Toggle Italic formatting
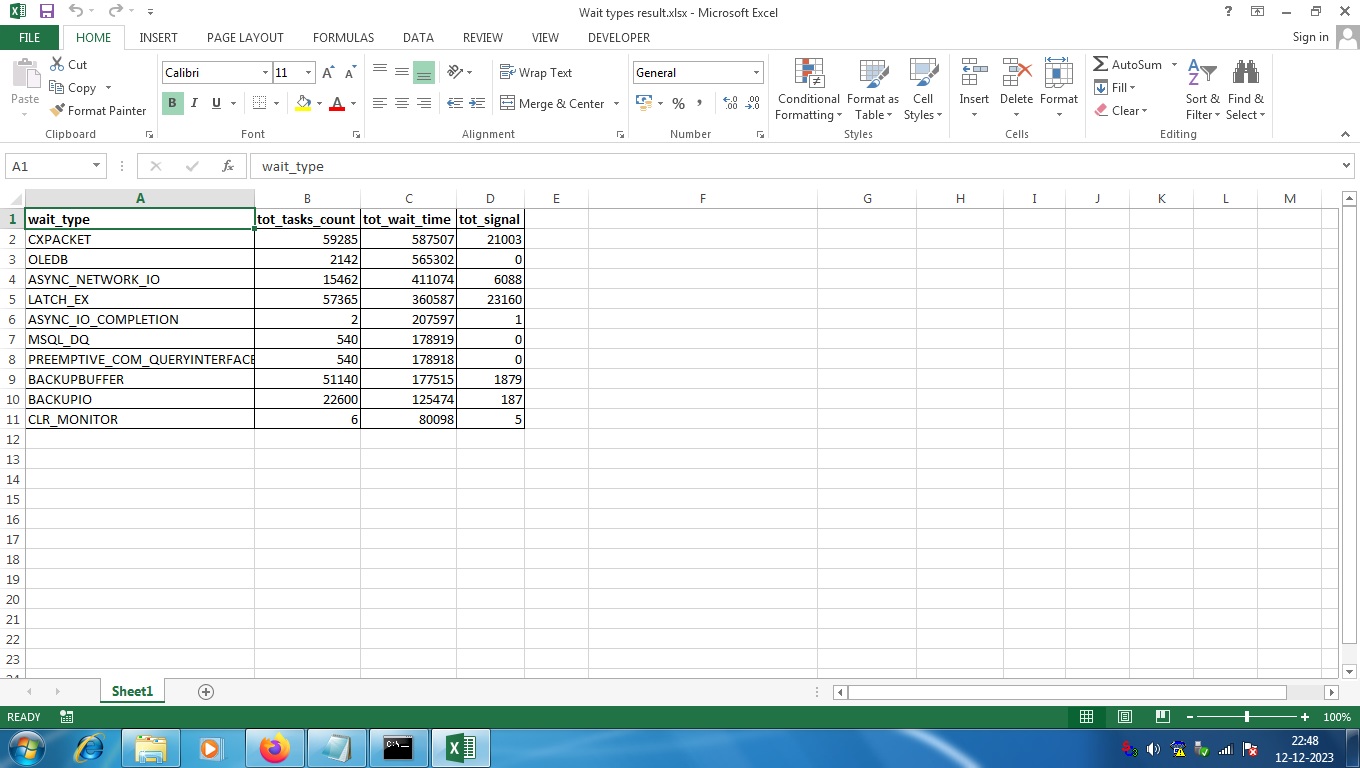 coord(194,103)
